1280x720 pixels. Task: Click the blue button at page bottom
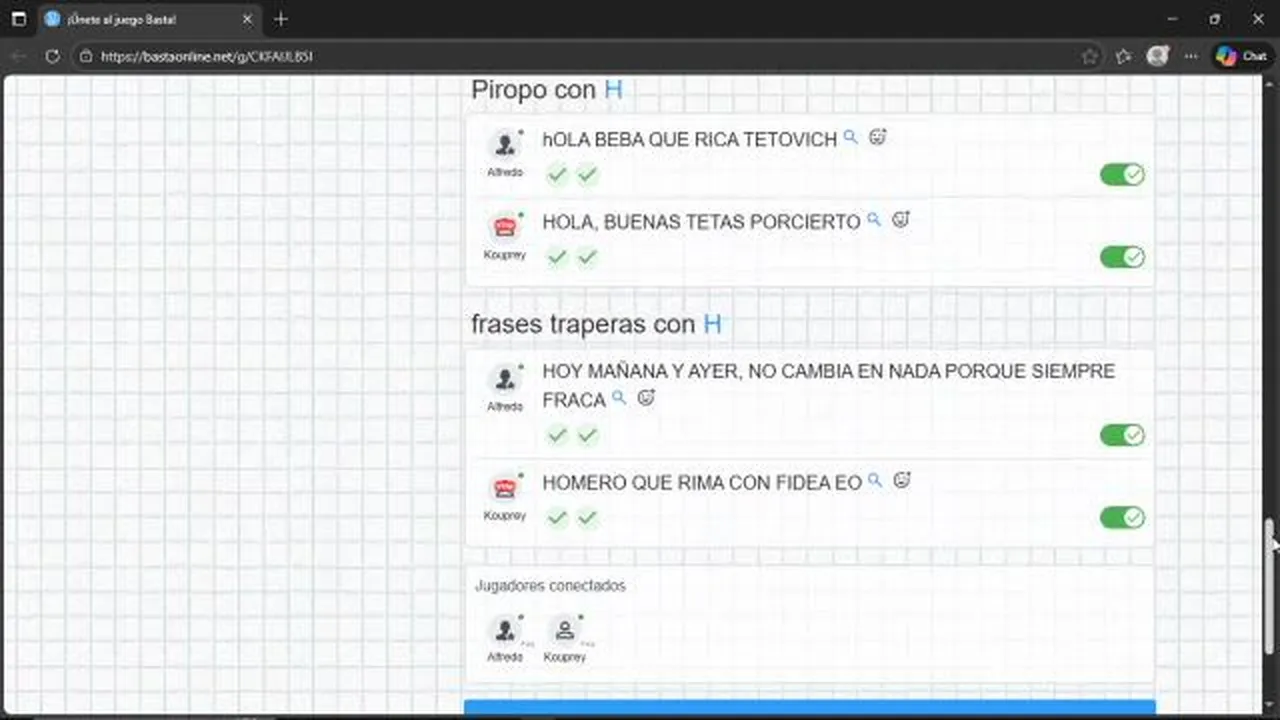point(809,708)
